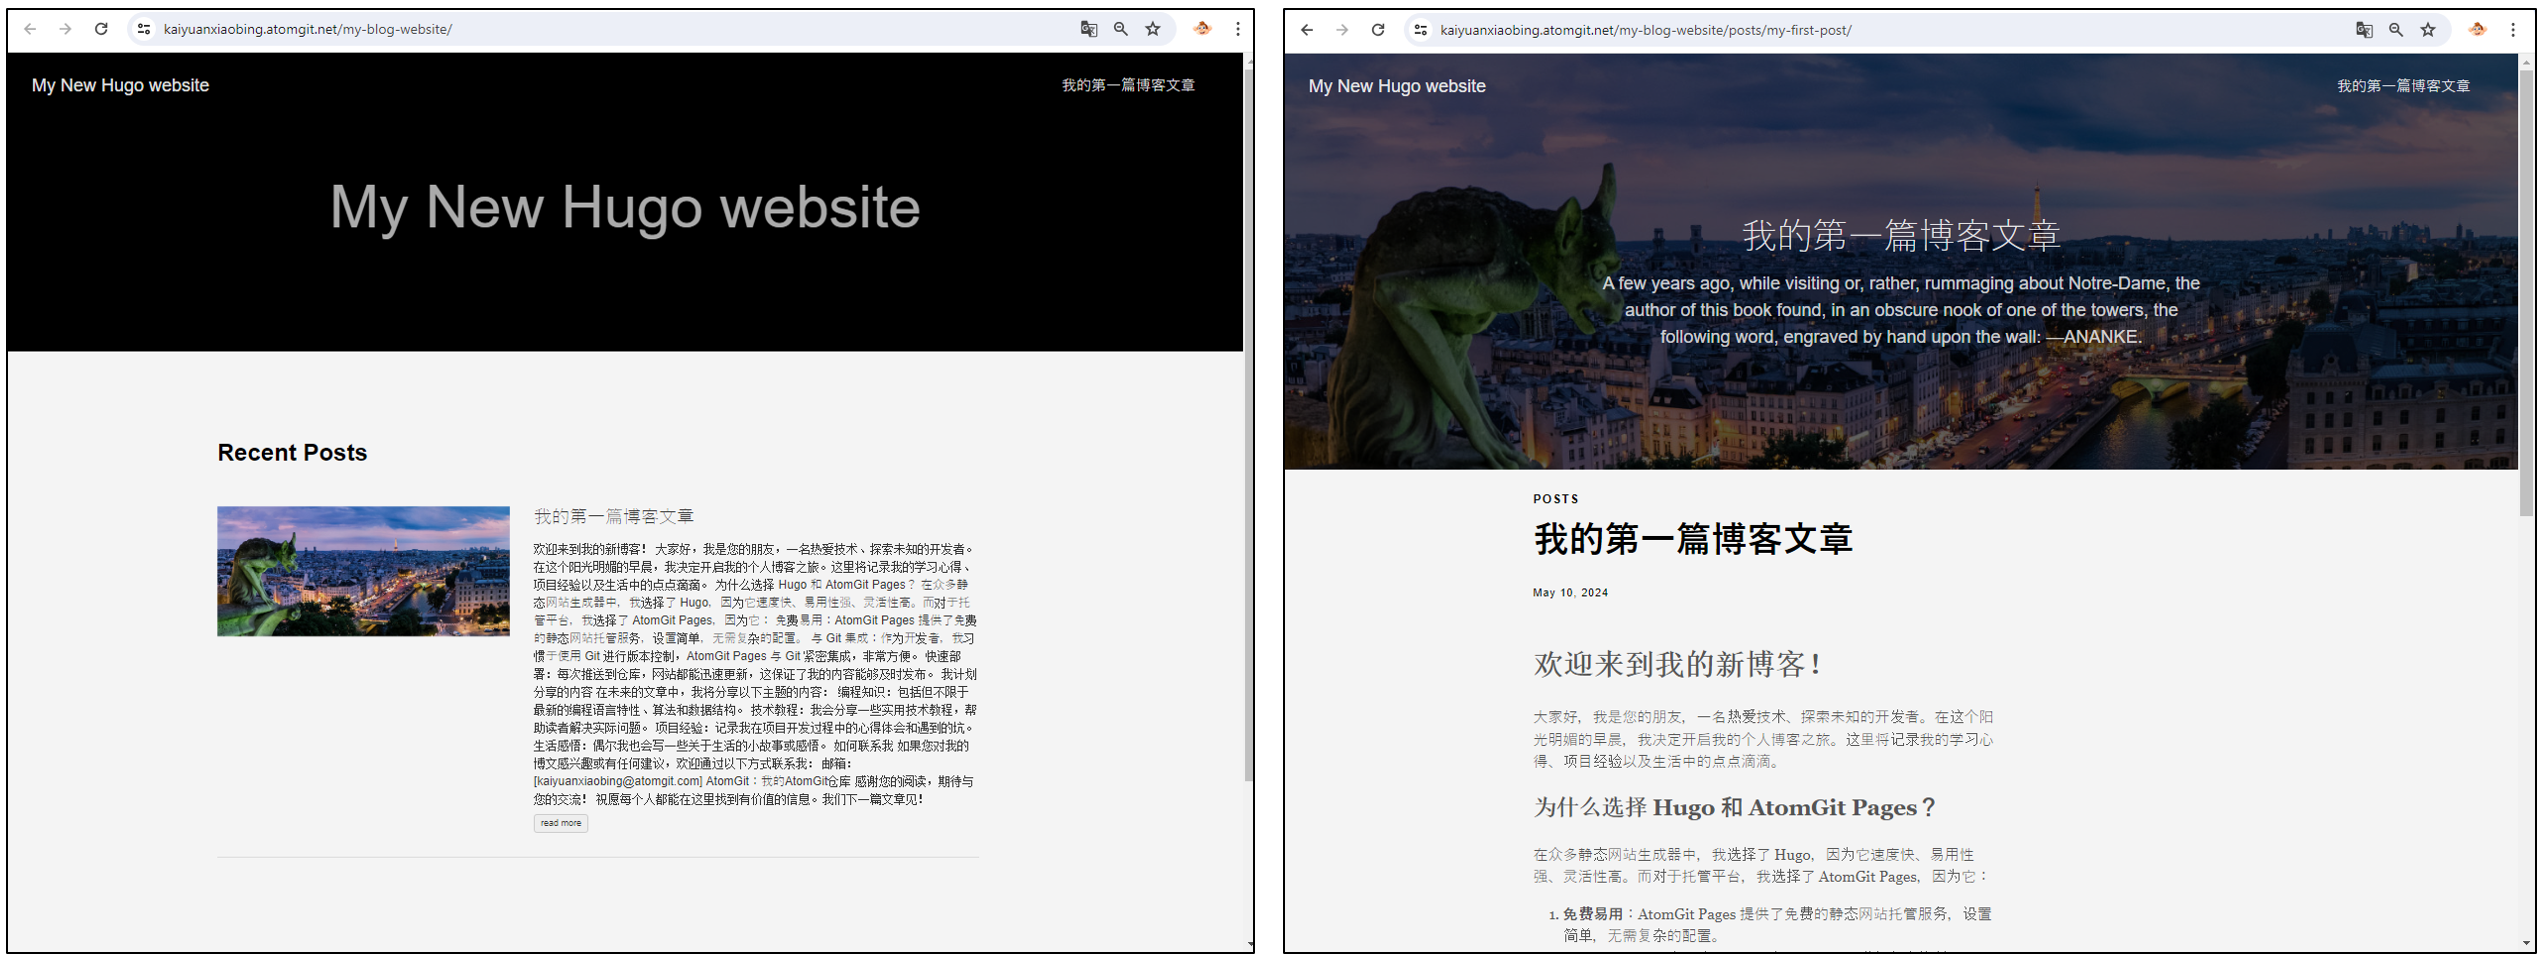Click the gargoyle thumbnail image in Recent Posts
This screenshot has height=962, width=2543.
click(362, 570)
